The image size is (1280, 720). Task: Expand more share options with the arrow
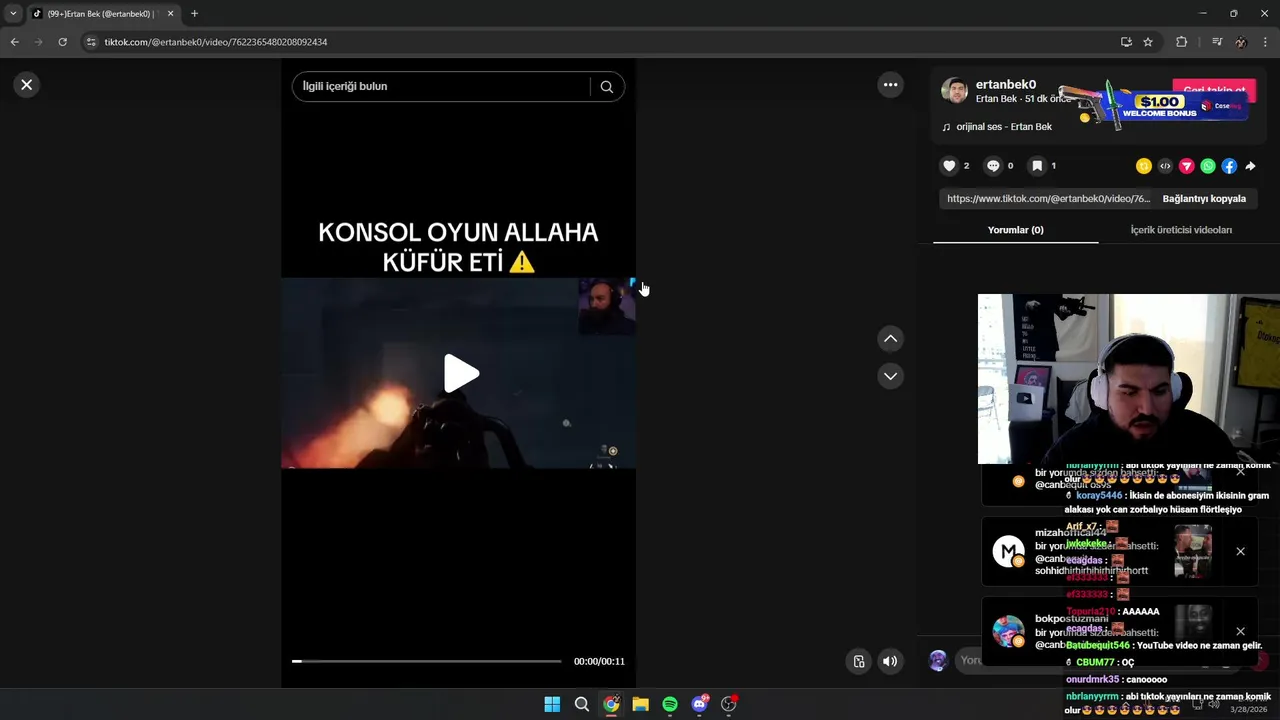tap(1250, 166)
